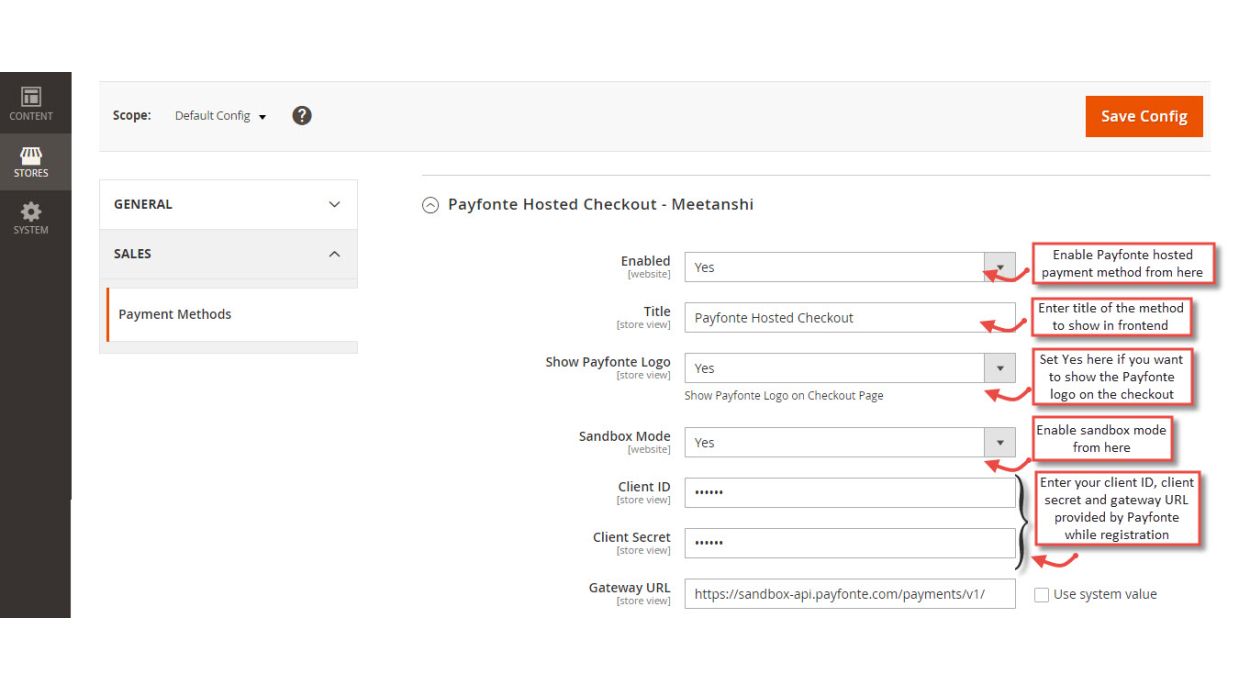
Task: Open the Enabled Yes dropdown
Action: 850,267
